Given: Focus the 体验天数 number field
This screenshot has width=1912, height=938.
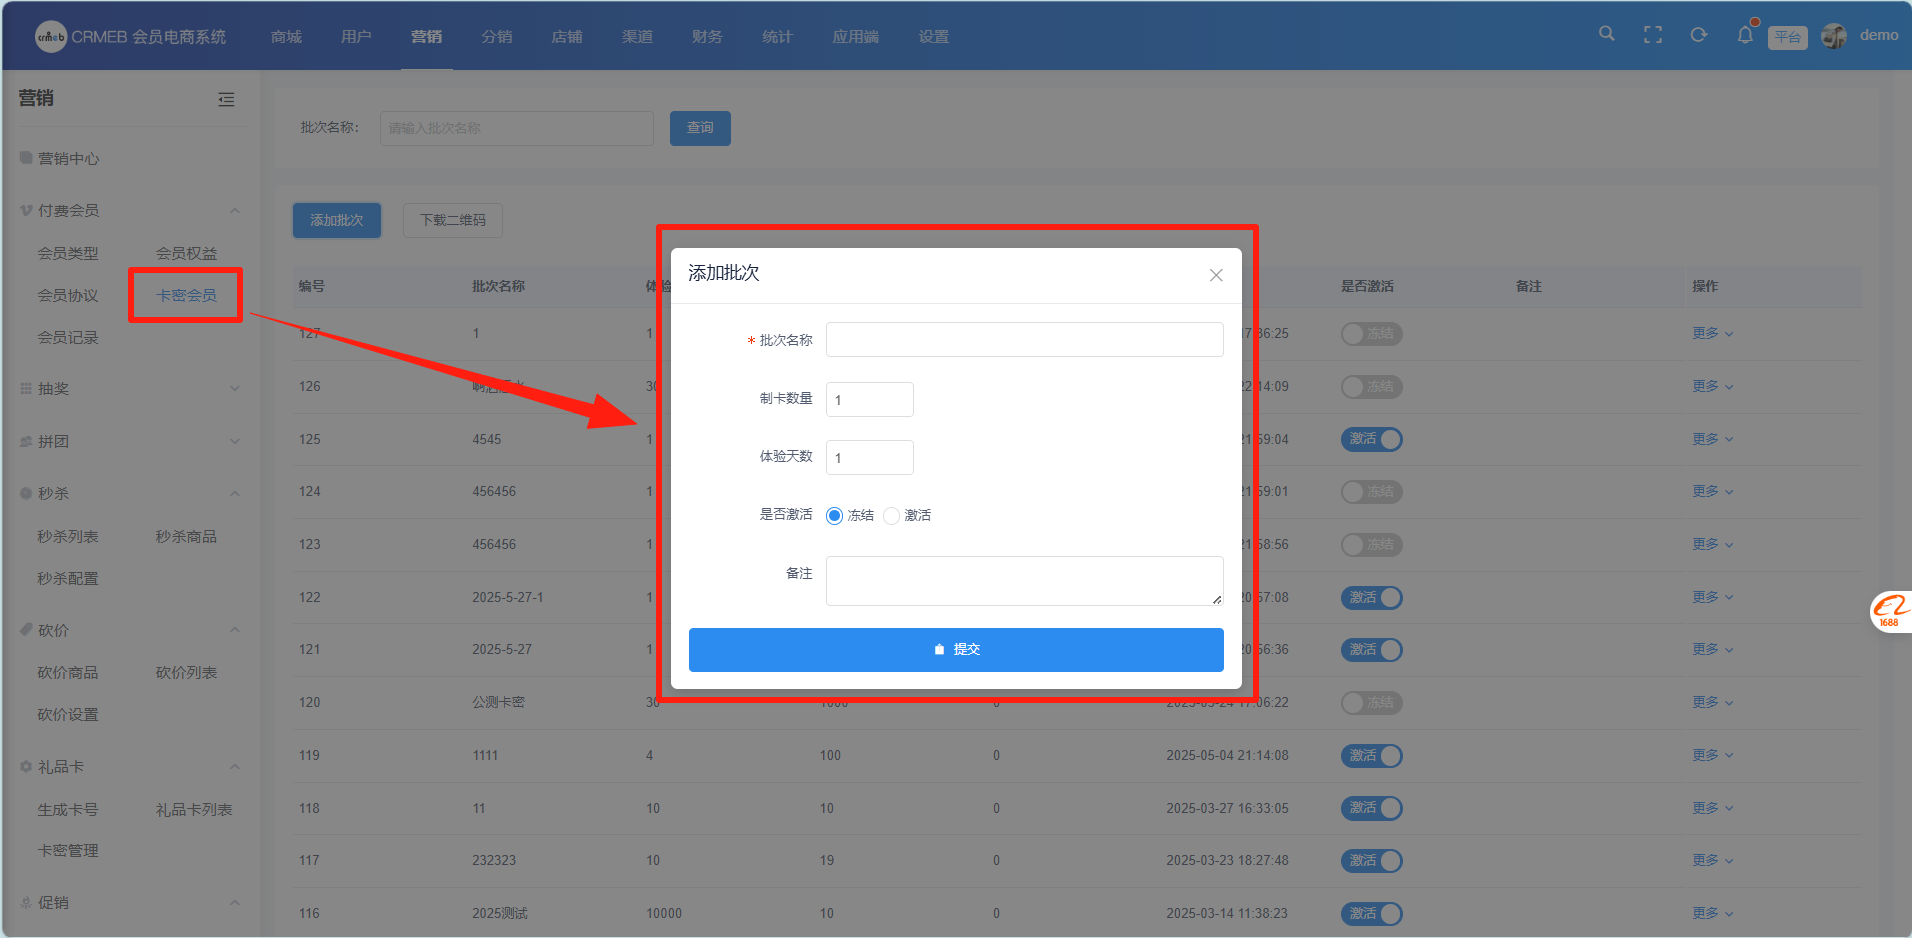Looking at the screenshot, I should point(870,457).
